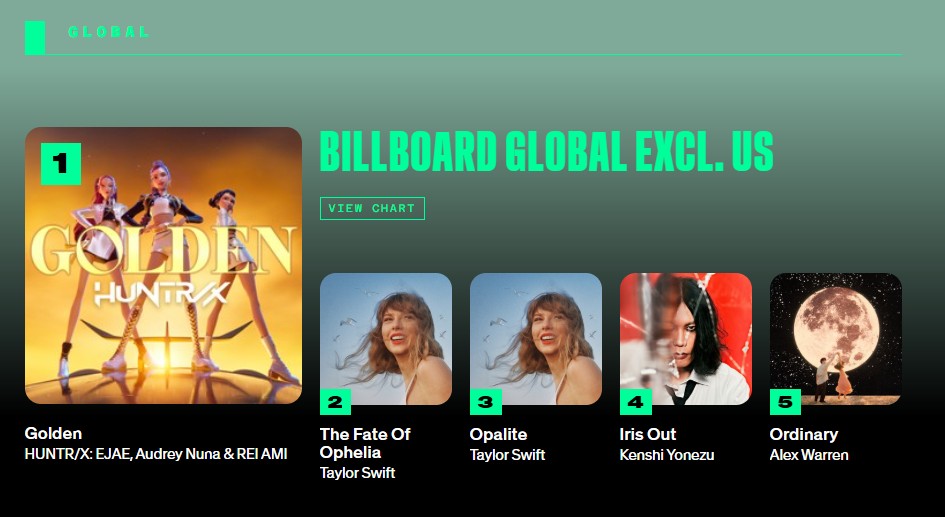
Task: Click the View Chart button
Action: pyautogui.click(x=372, y=208)
